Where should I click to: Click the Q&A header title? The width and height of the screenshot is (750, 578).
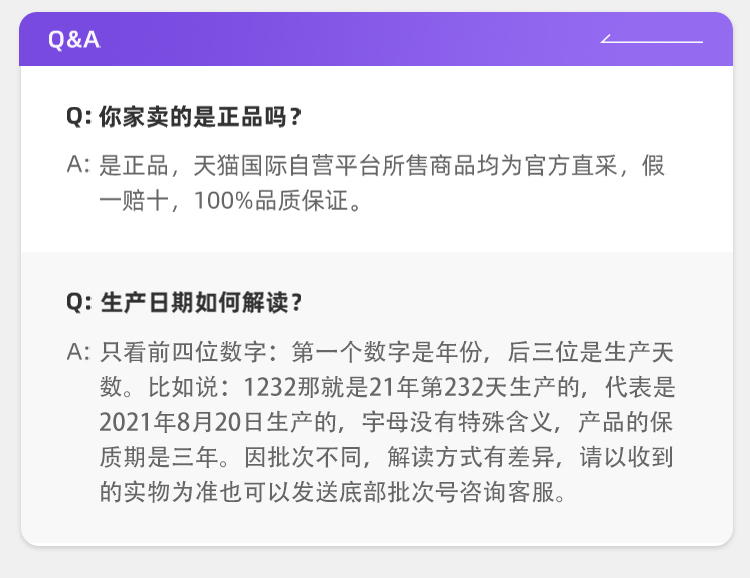(74, 40)
